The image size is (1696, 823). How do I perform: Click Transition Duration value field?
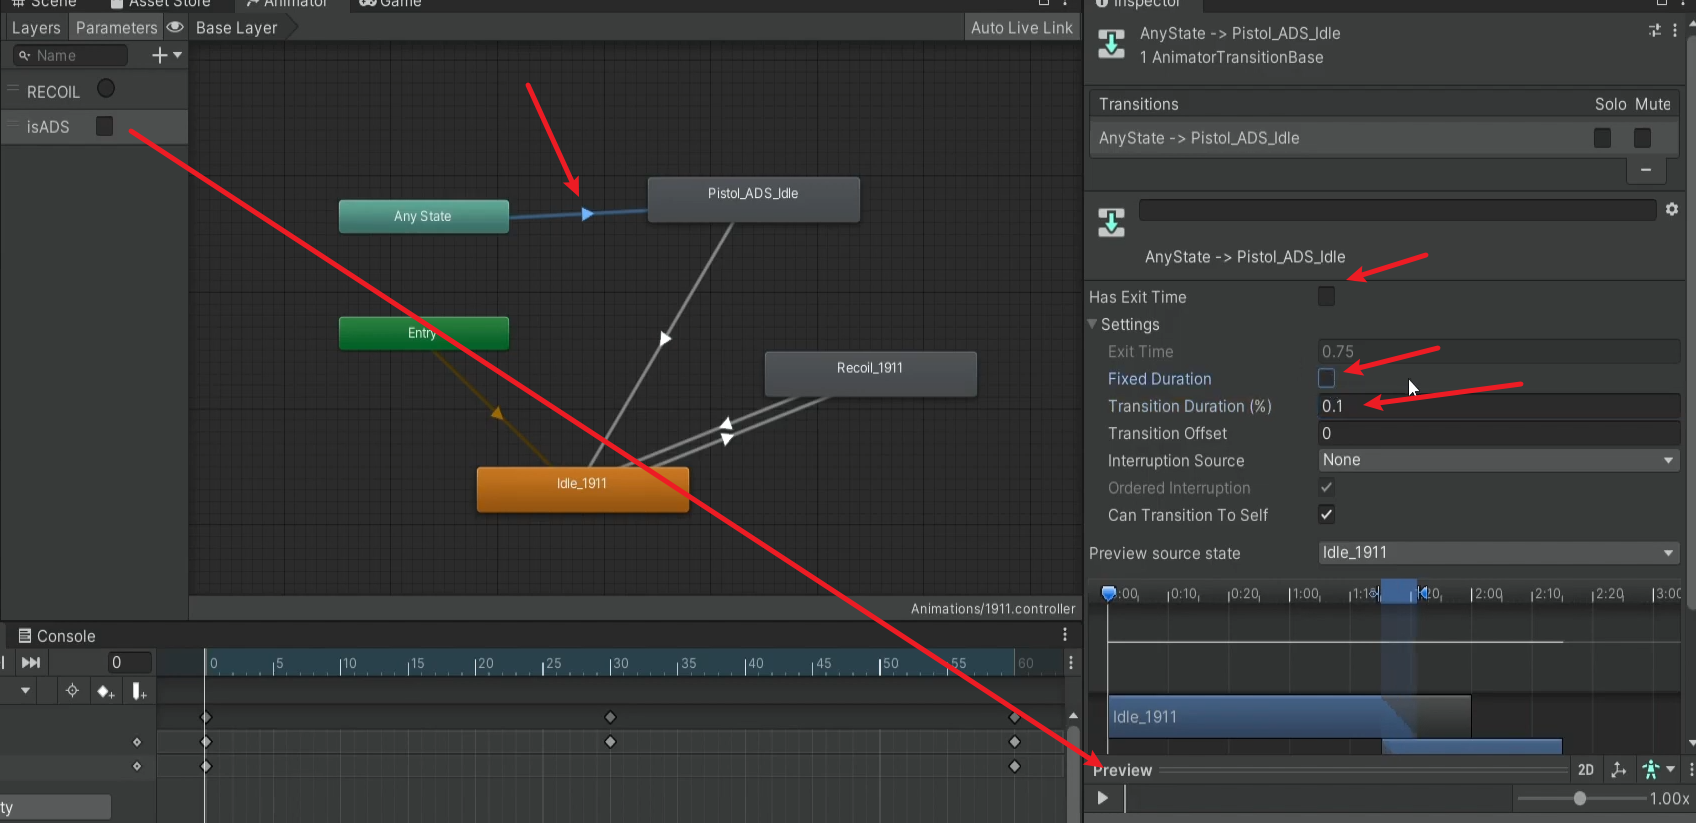1499,406
